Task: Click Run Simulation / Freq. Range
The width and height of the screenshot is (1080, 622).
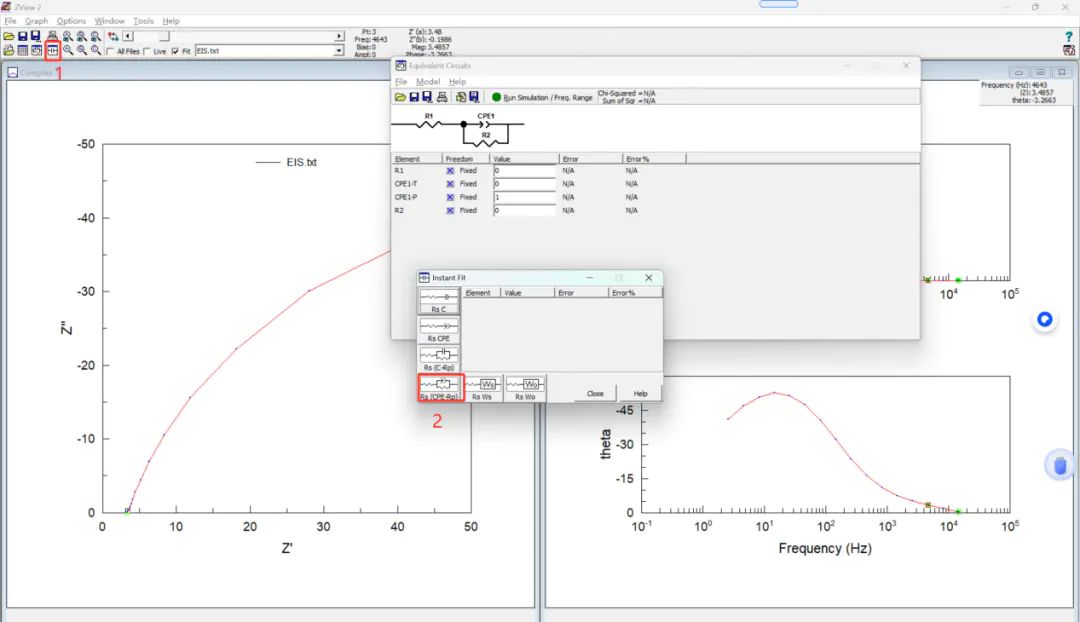Action: click(541, 98)
